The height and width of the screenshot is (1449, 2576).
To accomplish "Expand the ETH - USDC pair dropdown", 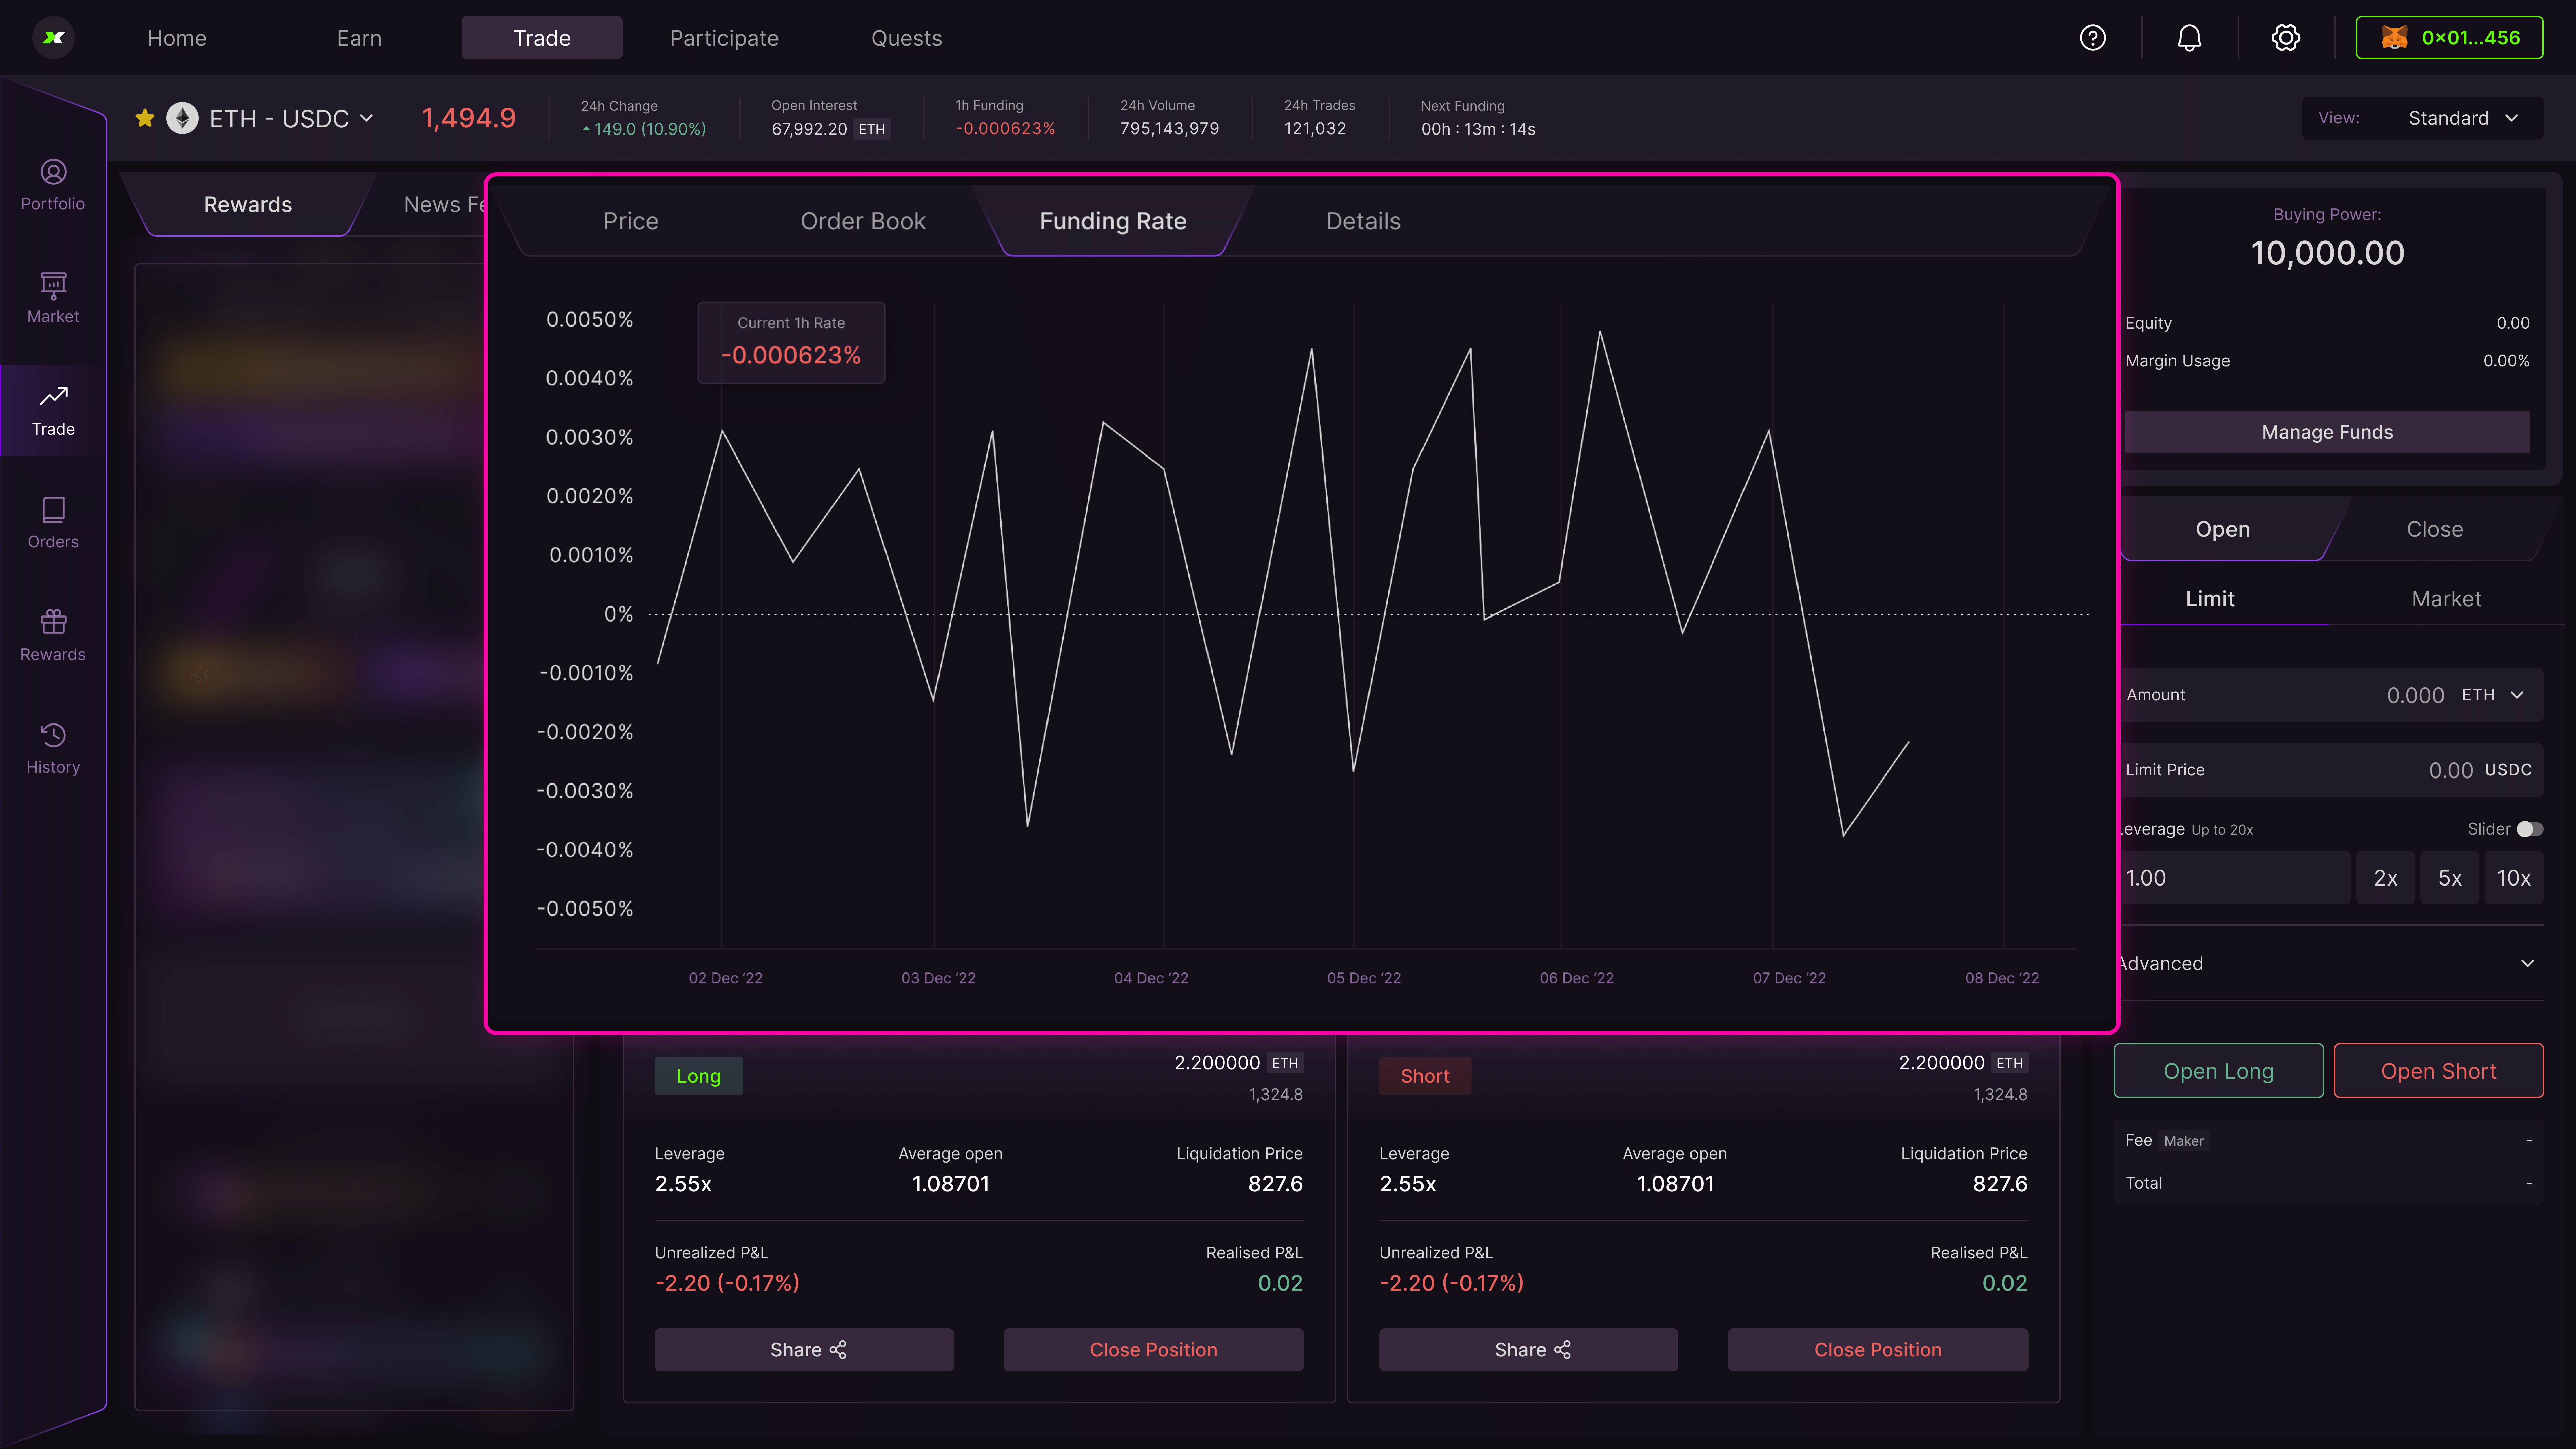I will 366,118.
